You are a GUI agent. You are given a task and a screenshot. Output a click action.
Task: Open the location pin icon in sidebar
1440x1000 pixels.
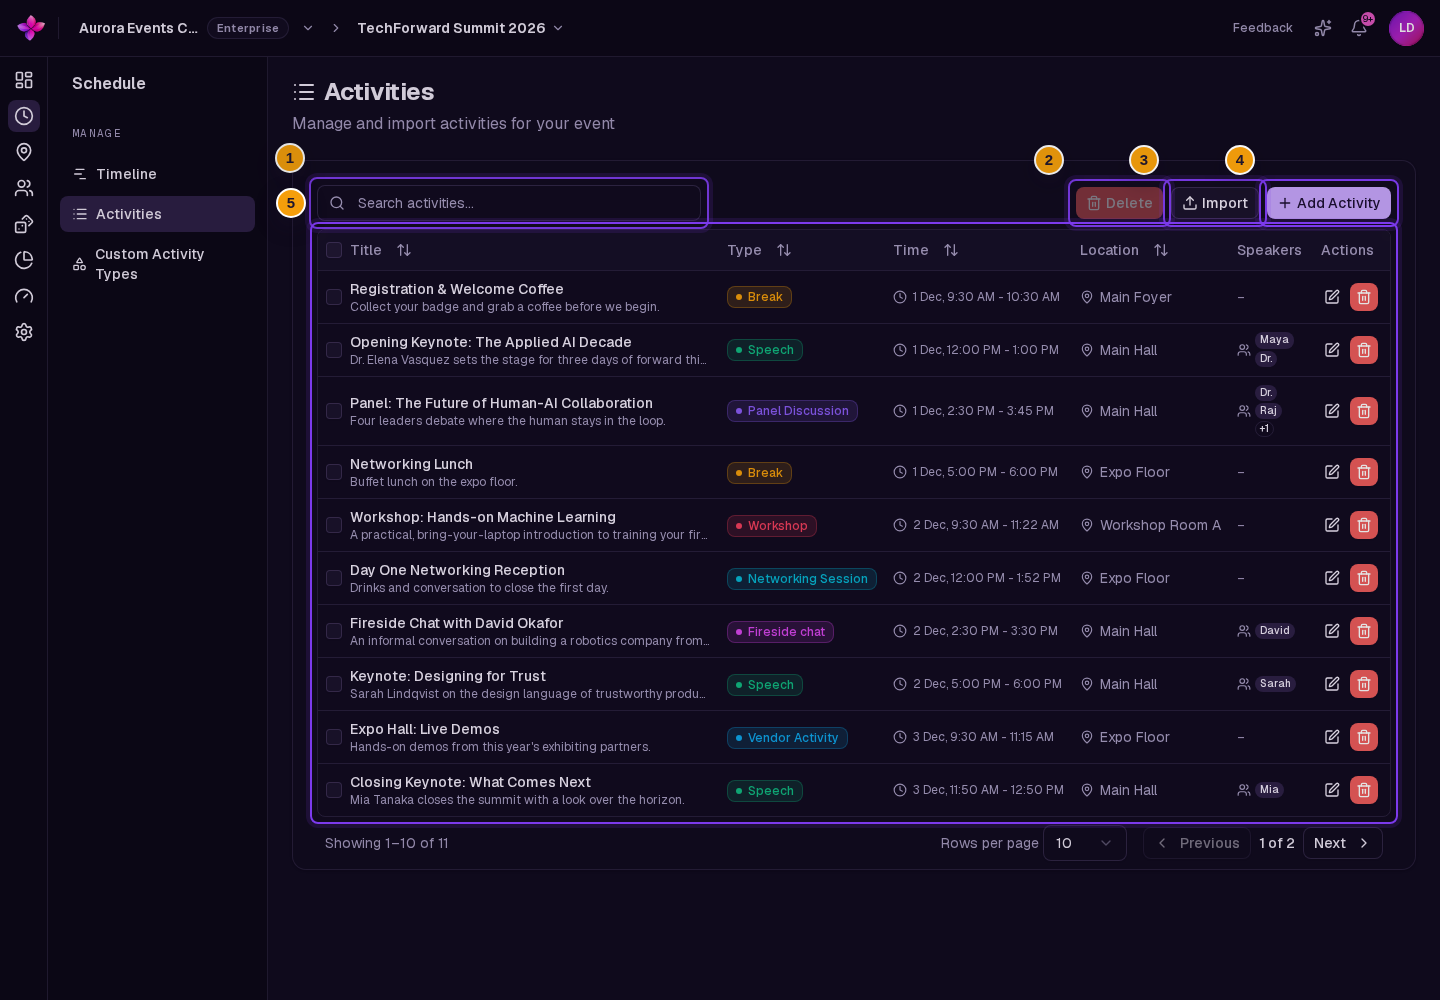(24, 152)
